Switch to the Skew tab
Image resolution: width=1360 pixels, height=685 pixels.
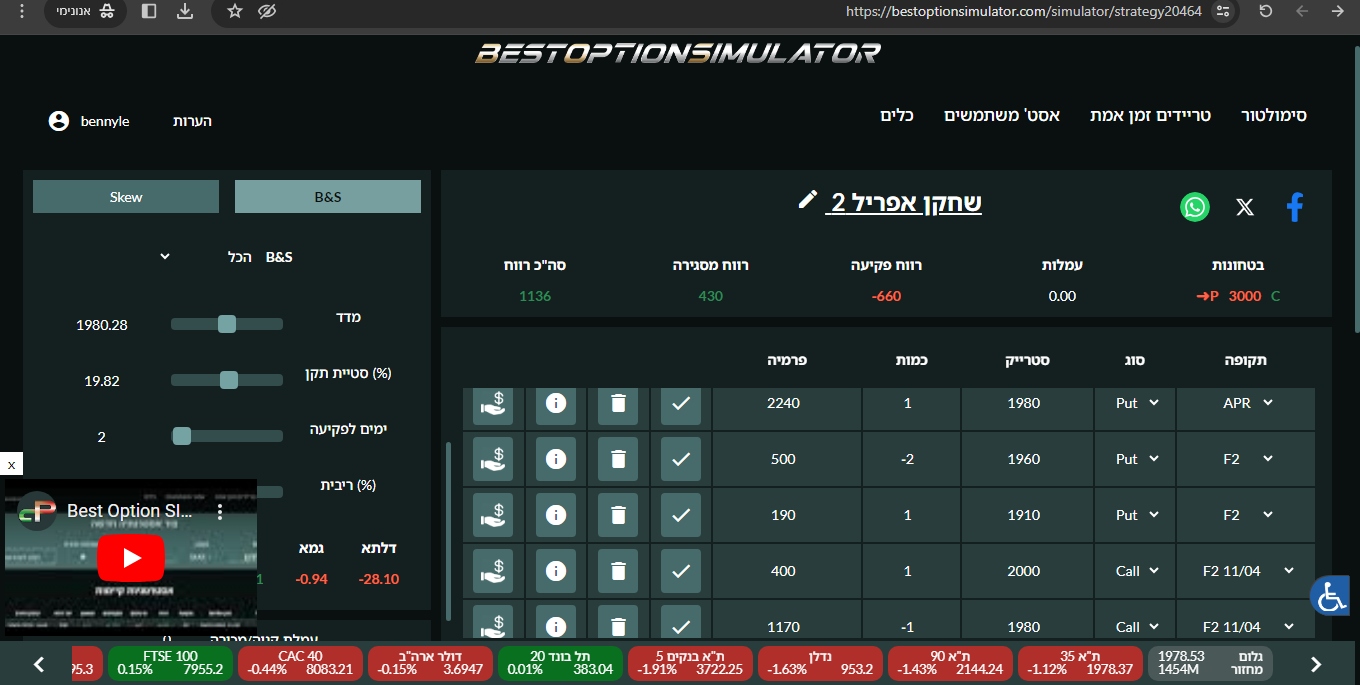(x=126, y=197)
